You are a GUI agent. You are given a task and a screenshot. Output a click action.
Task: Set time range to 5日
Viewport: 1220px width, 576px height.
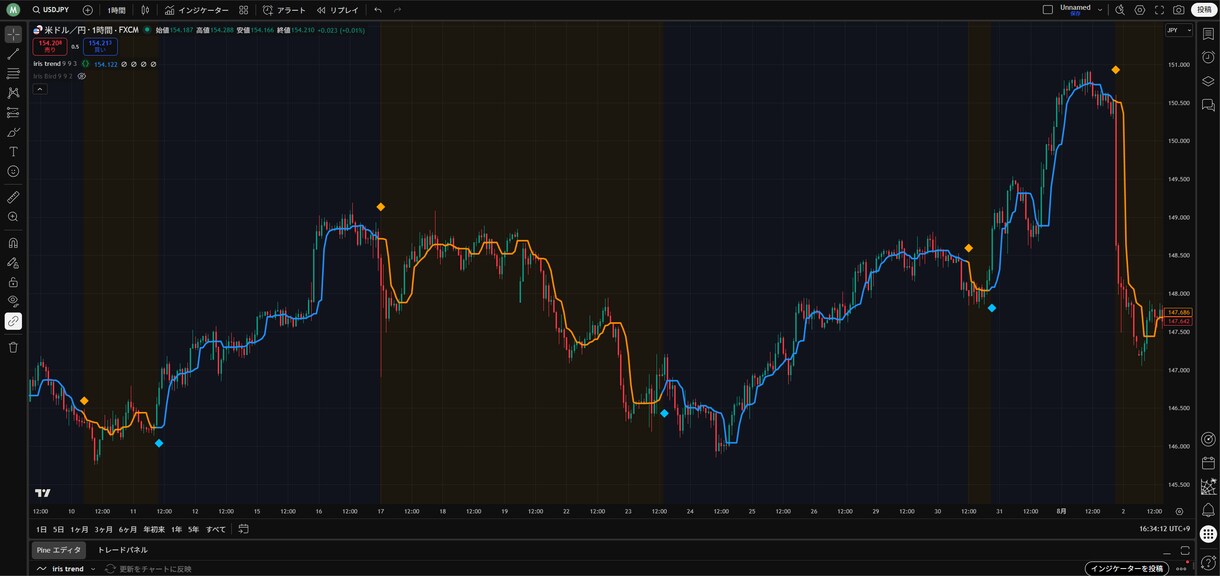click(58, 529)
